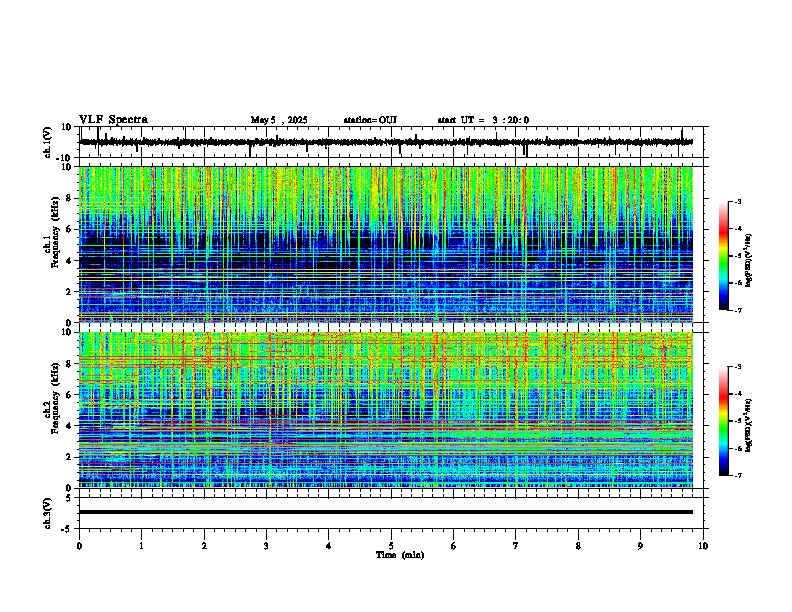Click the ch.1 color bar PSD unit label
Screen dimensions: 792x612
(748, 260)
